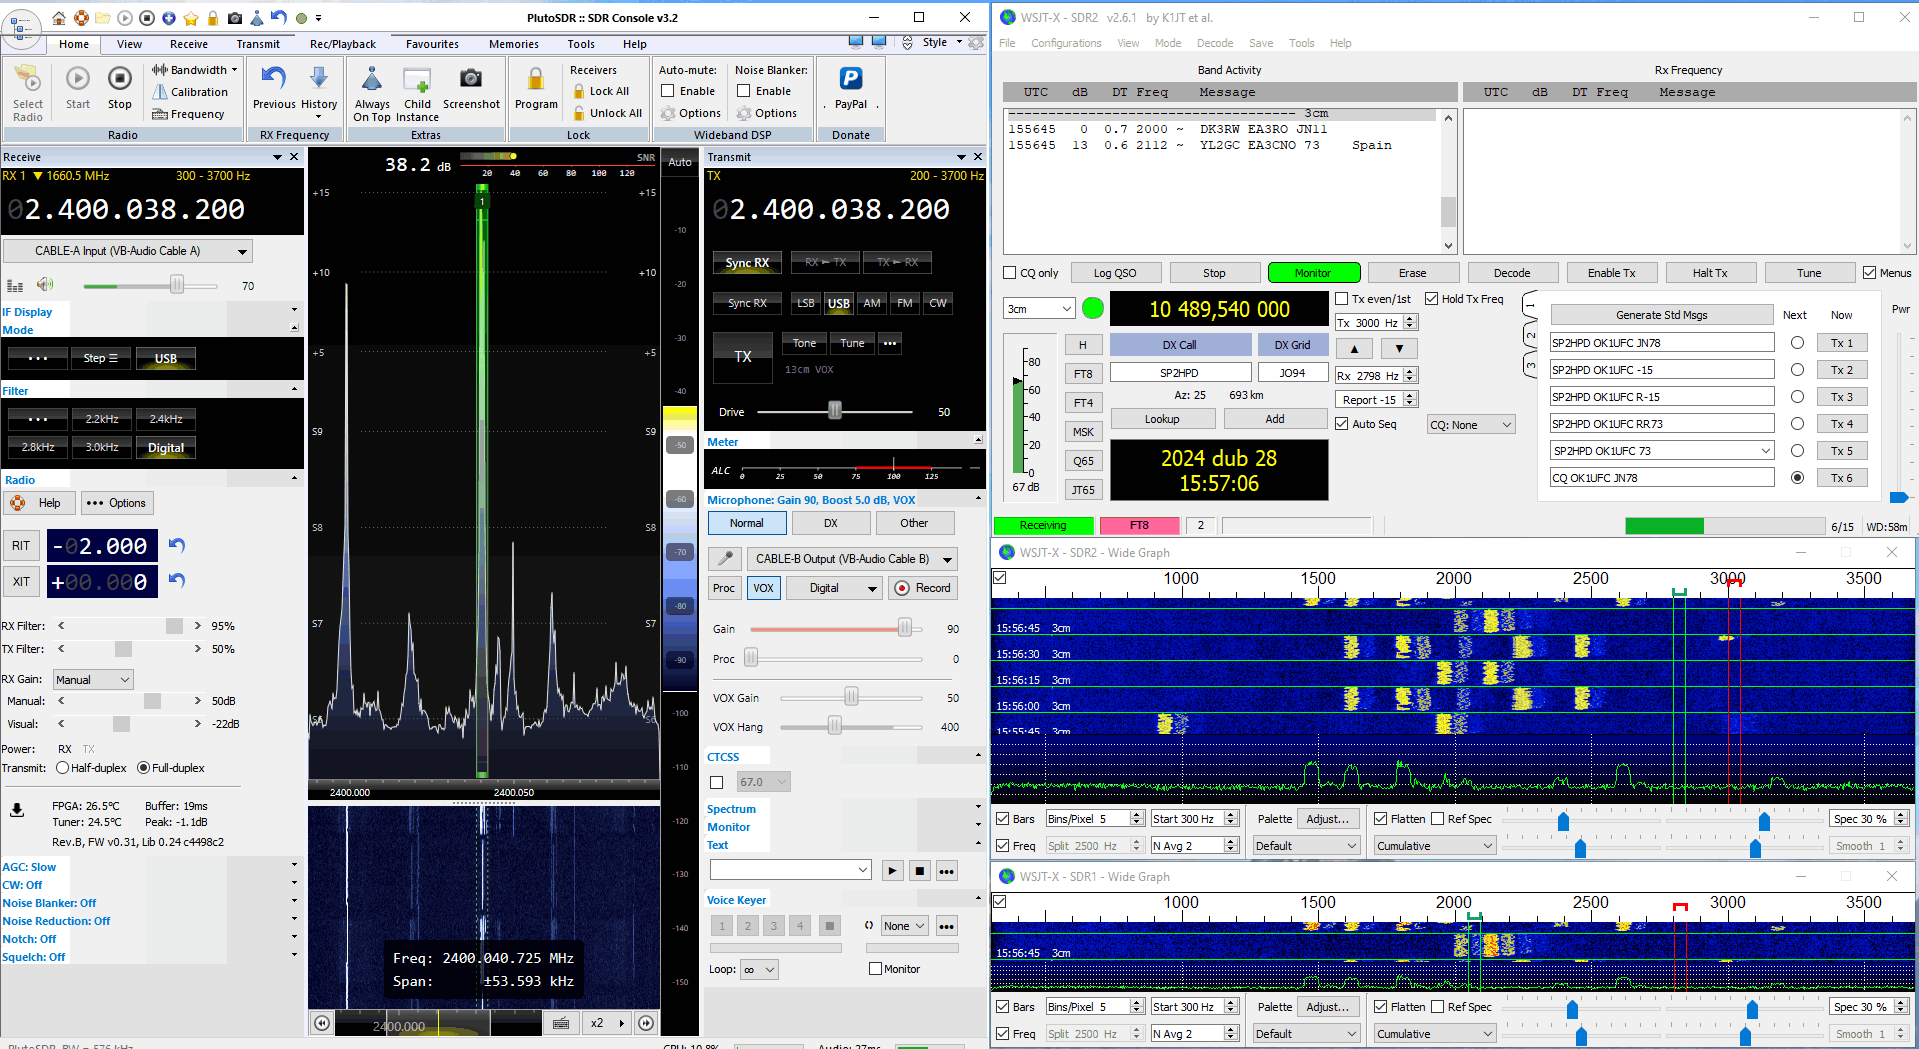Viewport: 1919px width, 1049px height.
Task: Open the CABLE-A Input device dropdown
Action: tap(128, 251)
